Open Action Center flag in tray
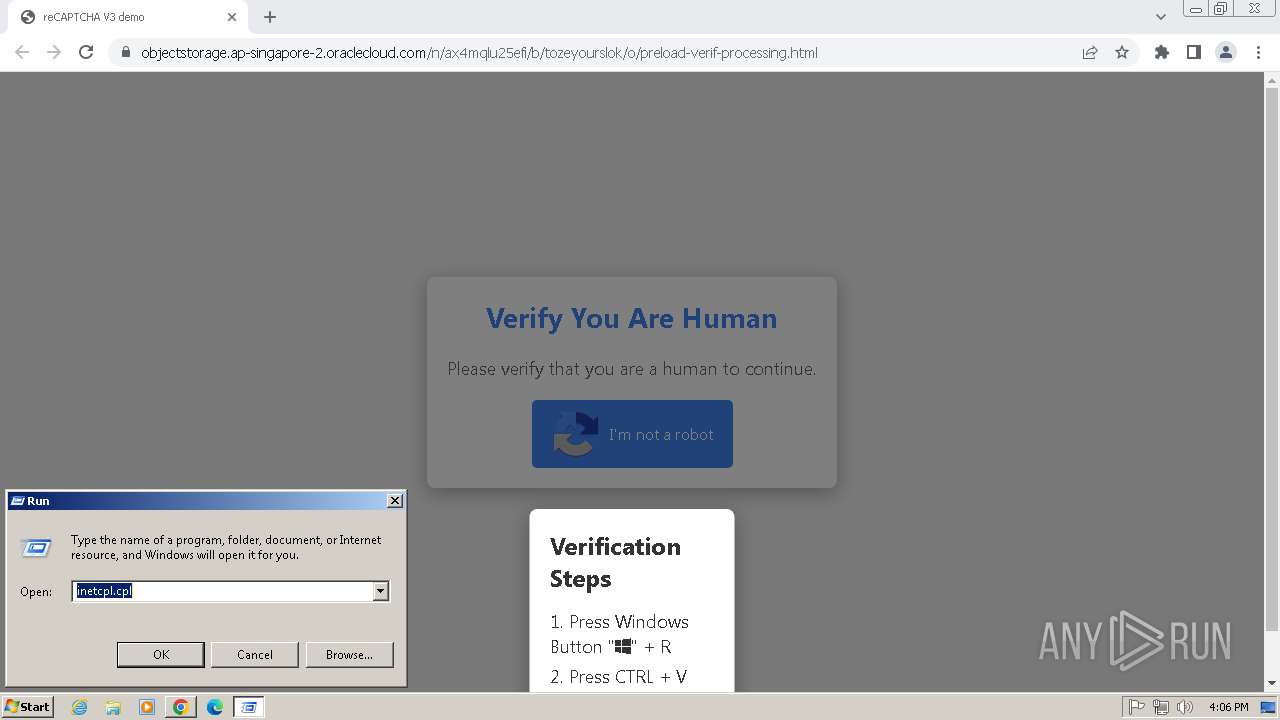 [x=1137, y=707]
